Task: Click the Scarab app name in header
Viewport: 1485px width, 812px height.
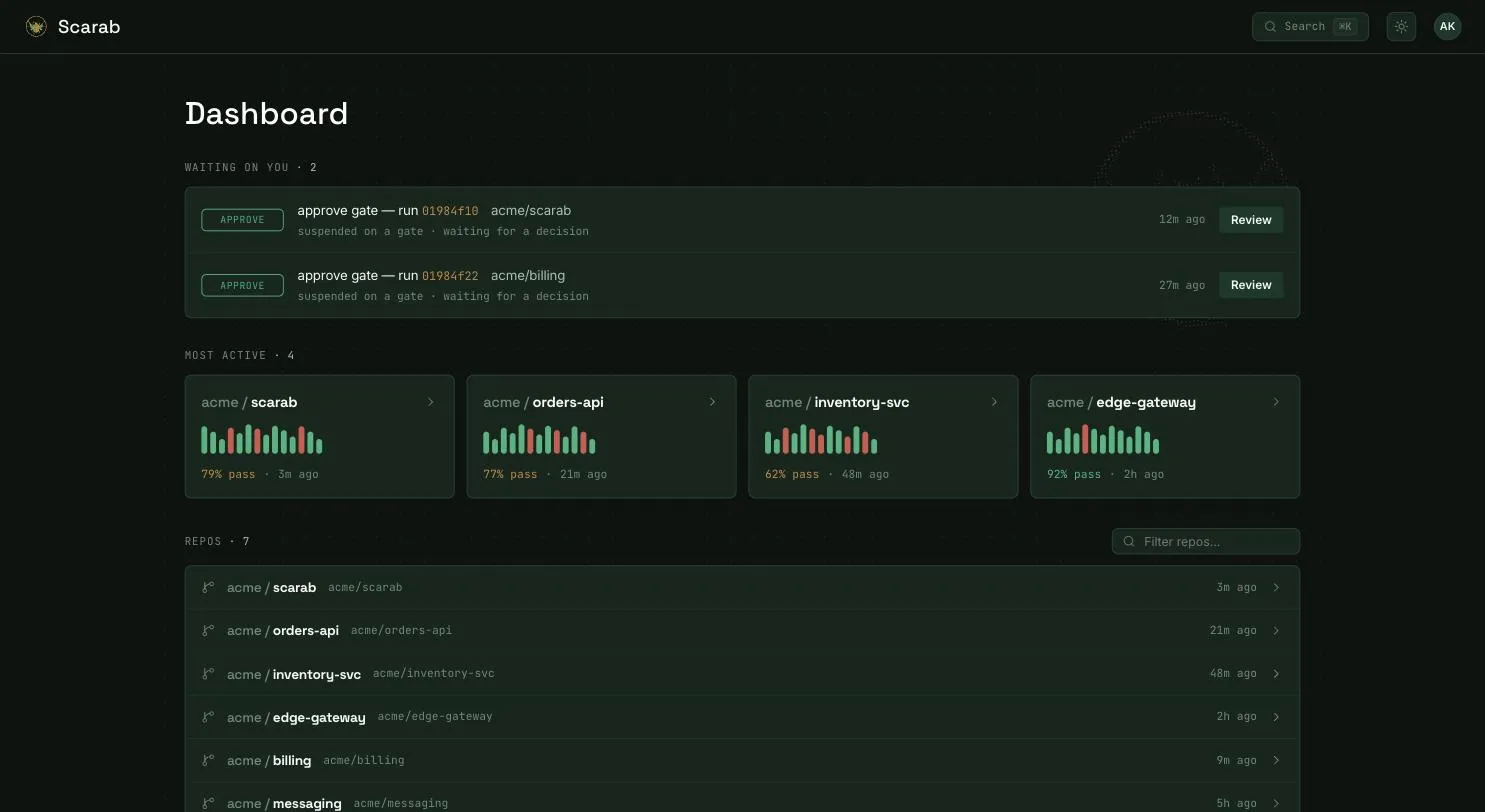Action: tap(89, 27)
